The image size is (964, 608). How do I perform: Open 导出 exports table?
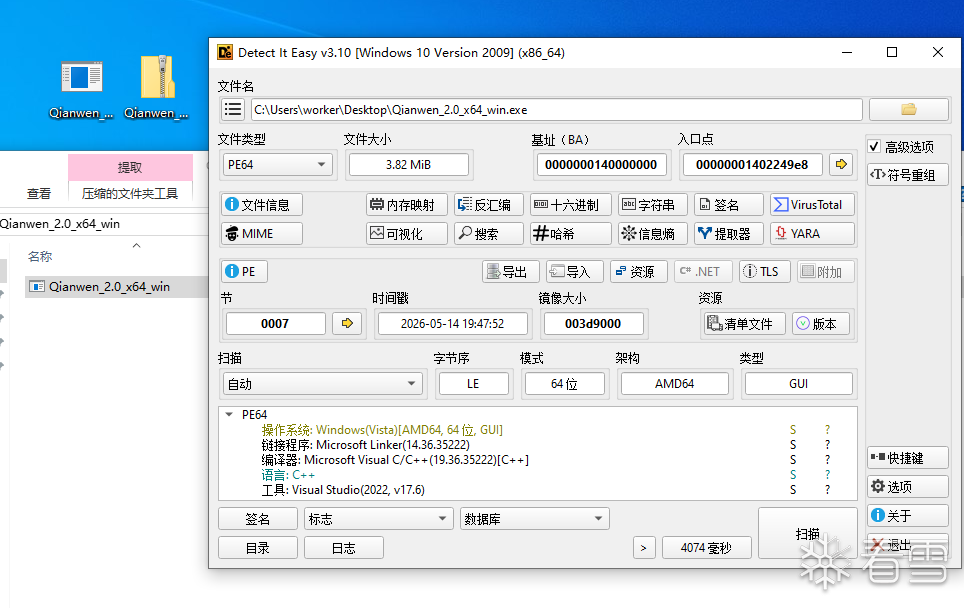(x=511, y=271)
